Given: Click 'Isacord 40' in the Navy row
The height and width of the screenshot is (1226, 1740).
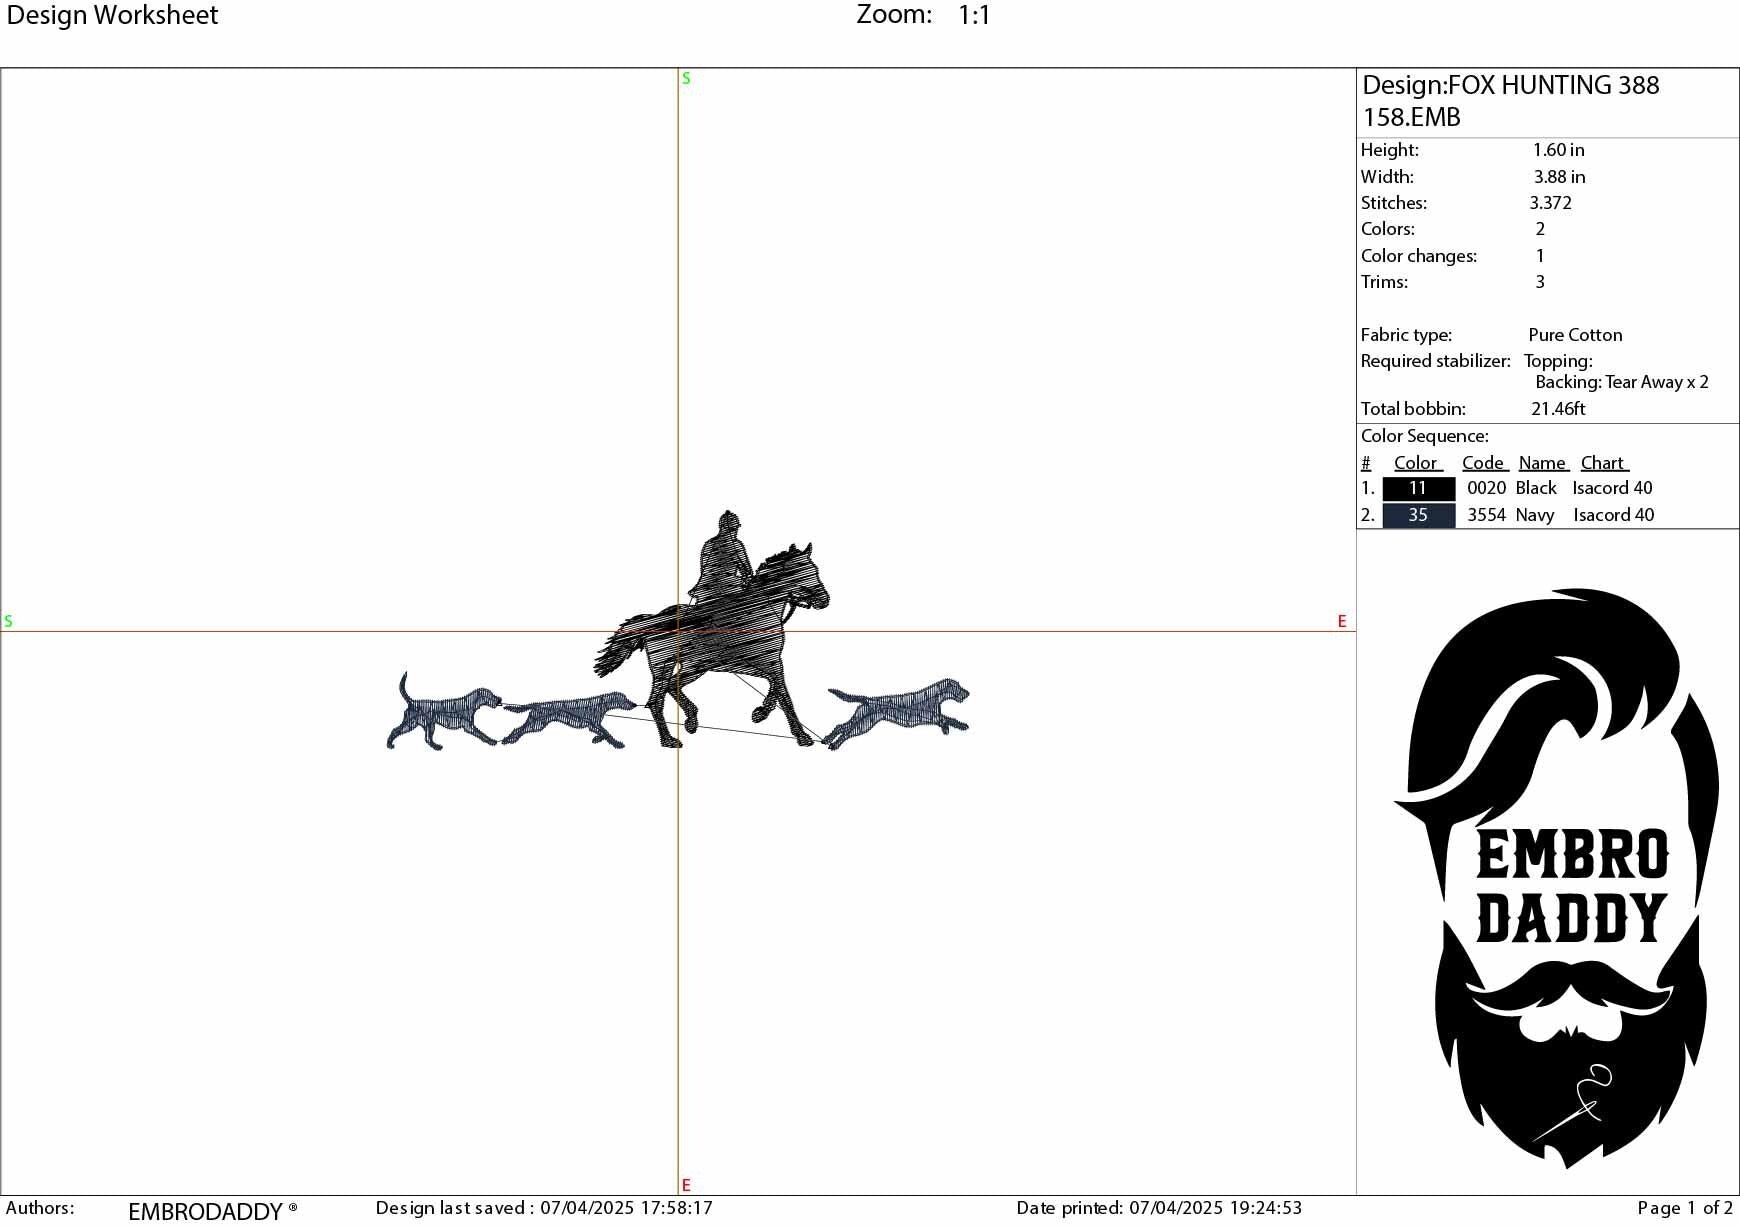Looking at the screenshot, I should [1613, 515].
